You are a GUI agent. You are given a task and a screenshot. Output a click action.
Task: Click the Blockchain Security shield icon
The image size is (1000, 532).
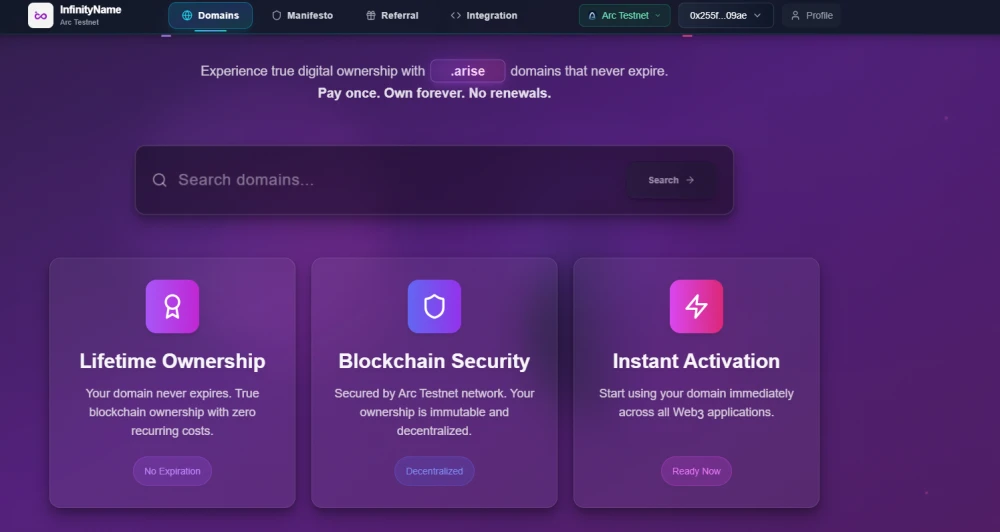[x=434, y=306]
